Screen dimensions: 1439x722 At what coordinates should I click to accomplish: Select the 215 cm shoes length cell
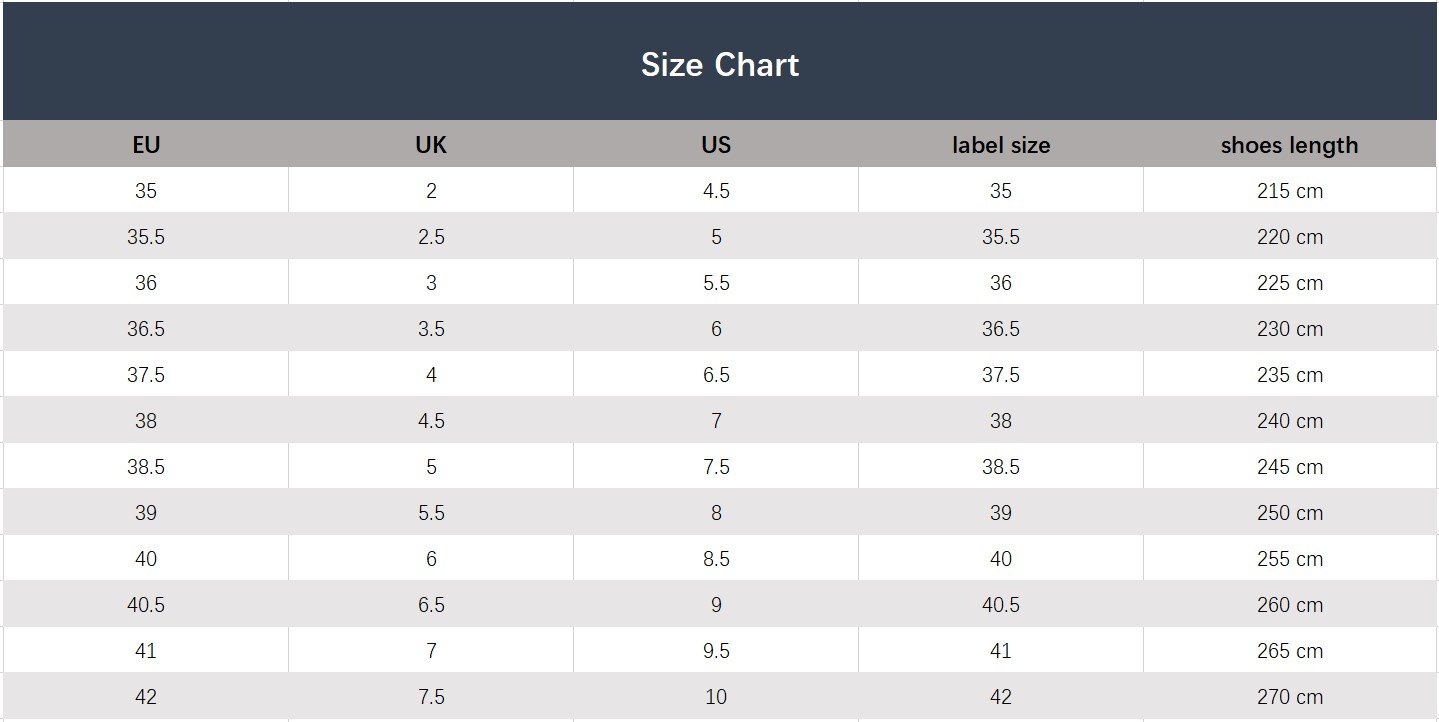pyautogui.click(x=1290, y=190)
